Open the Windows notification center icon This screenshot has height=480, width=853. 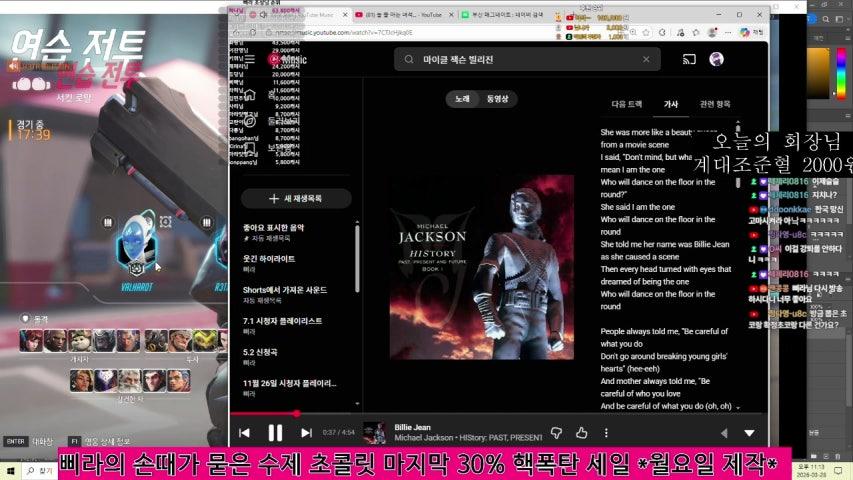coord(838,471)
